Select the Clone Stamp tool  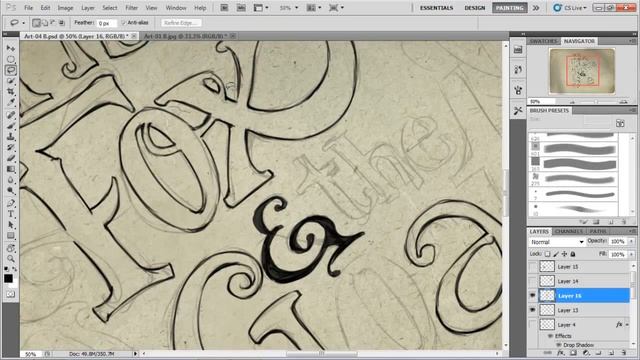[11, 137]
